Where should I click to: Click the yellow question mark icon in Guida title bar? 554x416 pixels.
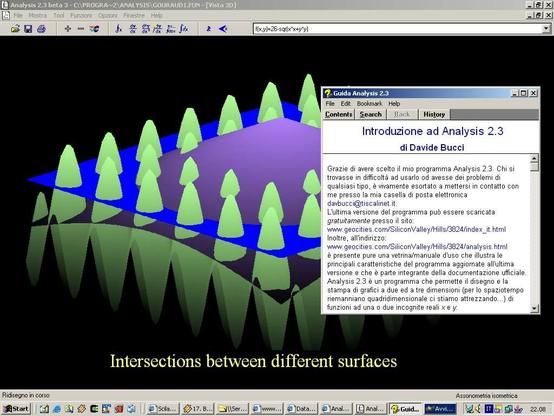point(328,93)
